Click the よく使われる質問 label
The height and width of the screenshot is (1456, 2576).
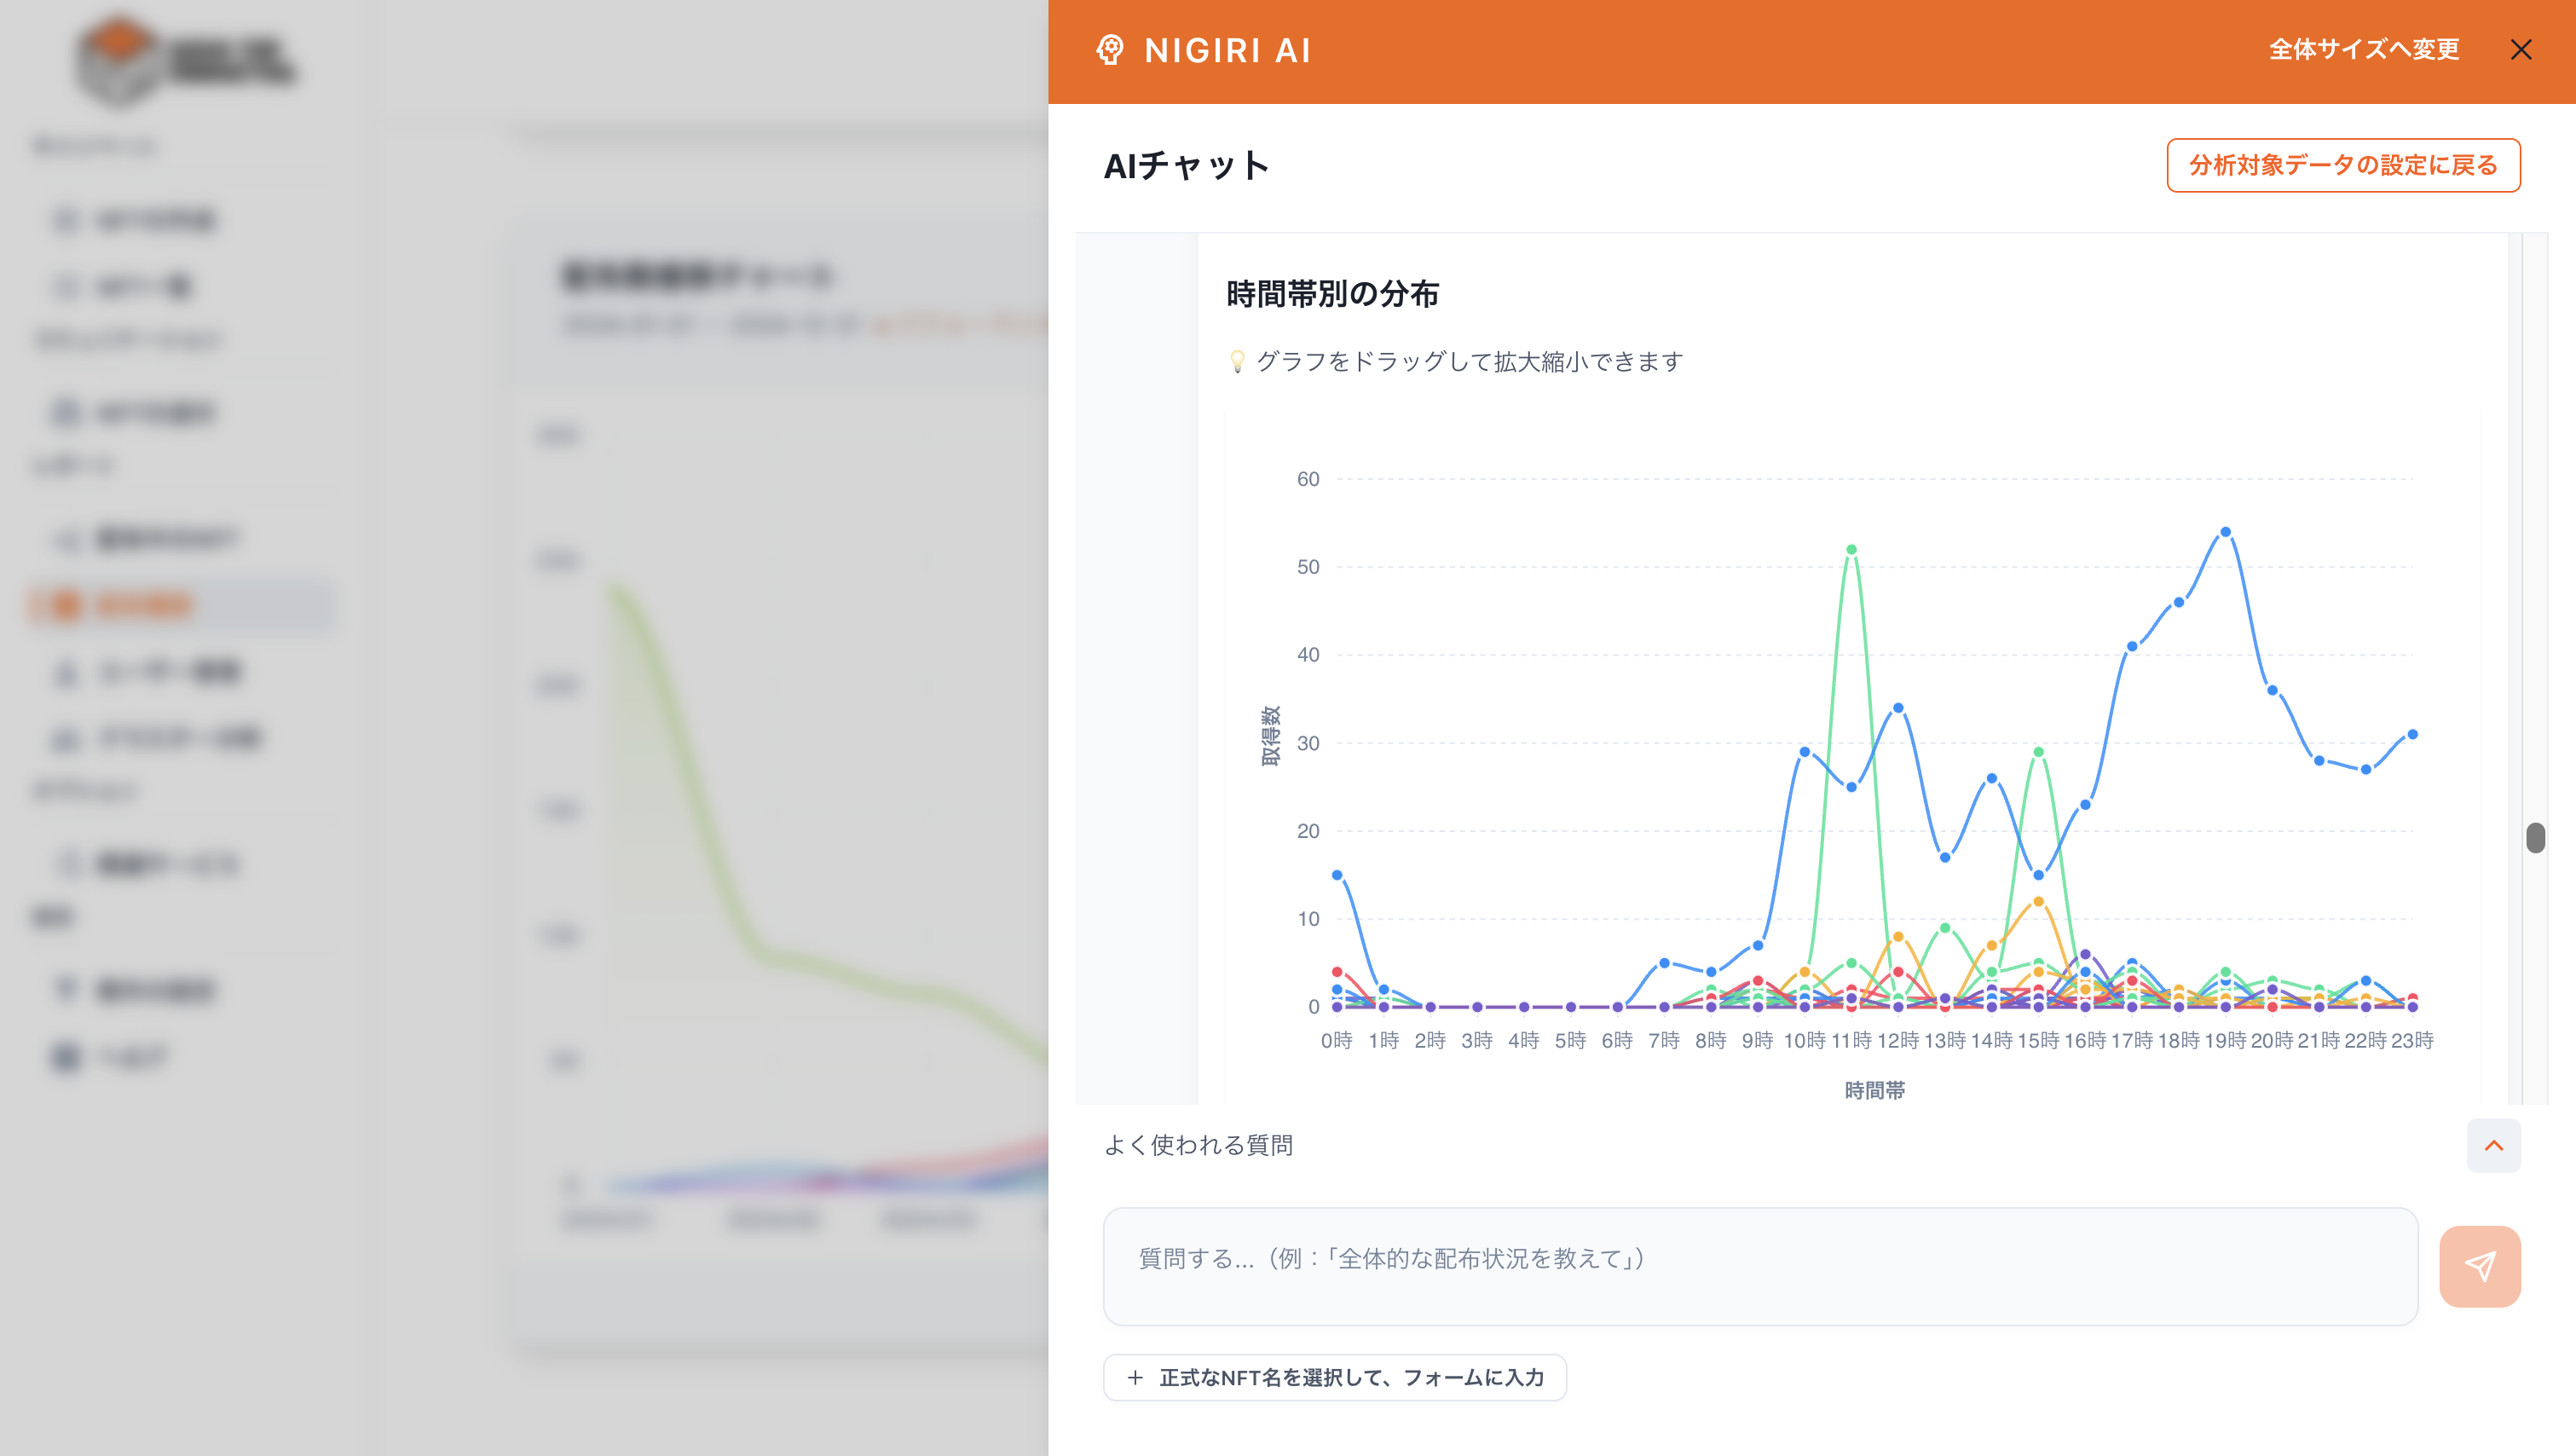pos(1198,1145)
